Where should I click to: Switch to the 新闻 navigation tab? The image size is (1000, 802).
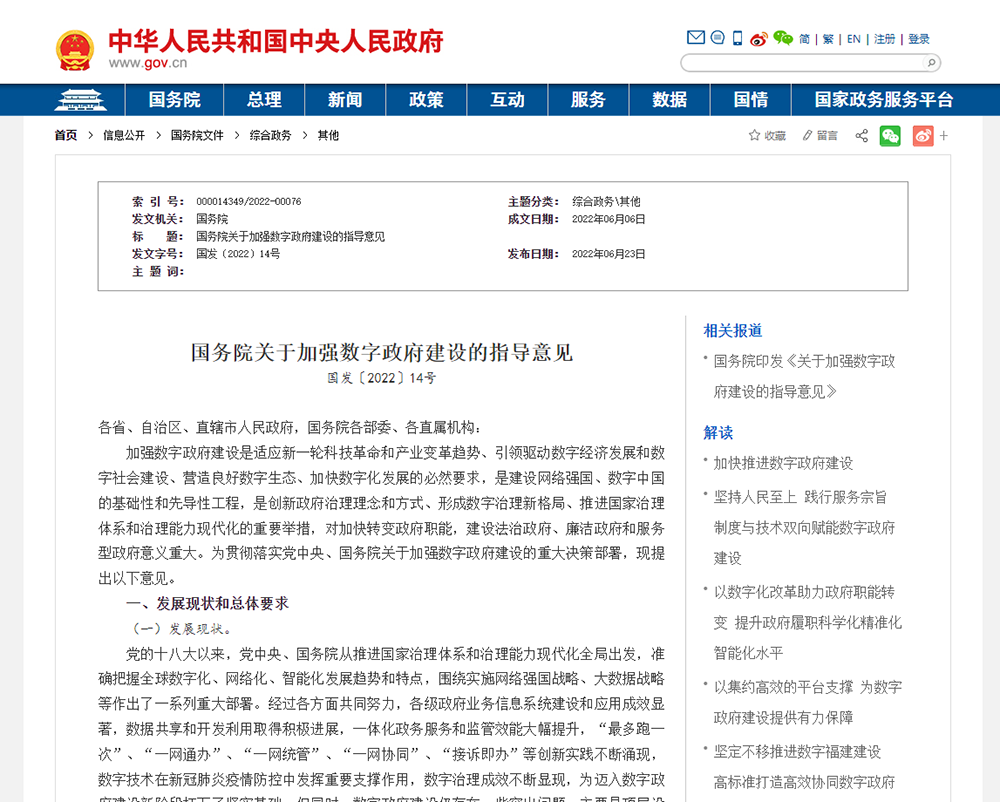click(345, 100)
